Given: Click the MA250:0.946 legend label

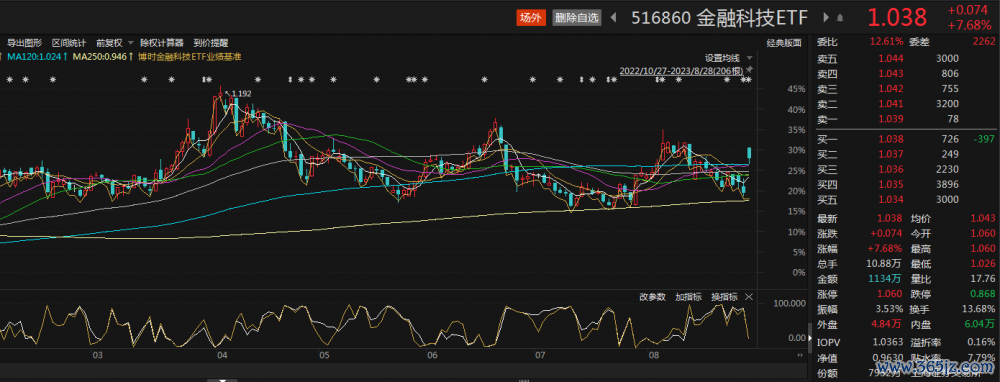Looking at the screenshot, I should coord(103,56).
